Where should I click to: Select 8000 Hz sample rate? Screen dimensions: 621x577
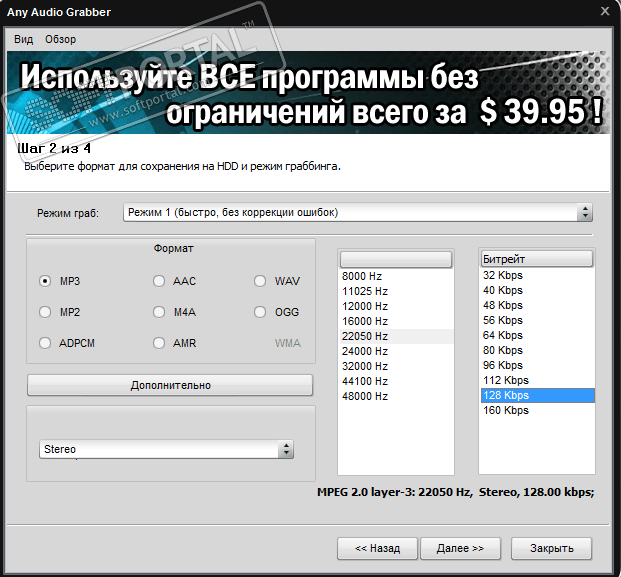click(x=396, y=276)
